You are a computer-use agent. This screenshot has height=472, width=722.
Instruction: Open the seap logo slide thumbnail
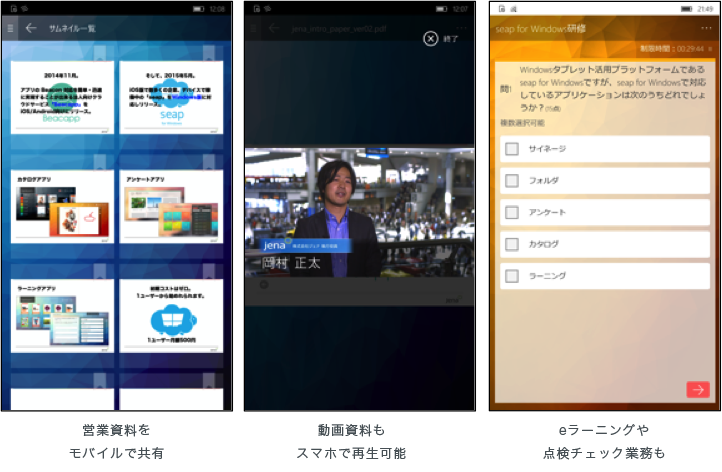[x=171, y=97]
